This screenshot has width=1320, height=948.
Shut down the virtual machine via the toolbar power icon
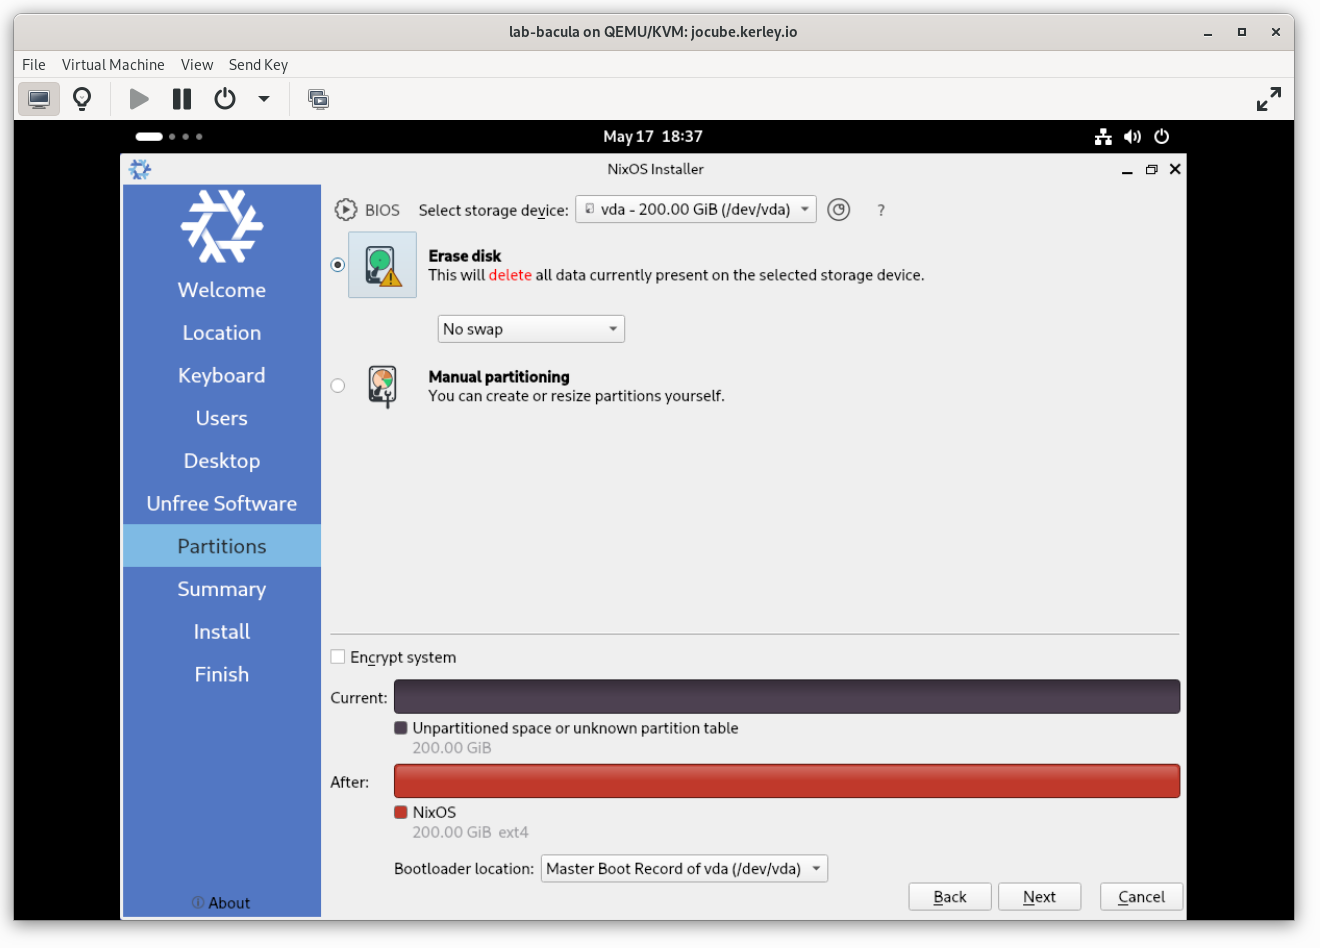click(x=225, y=99)
